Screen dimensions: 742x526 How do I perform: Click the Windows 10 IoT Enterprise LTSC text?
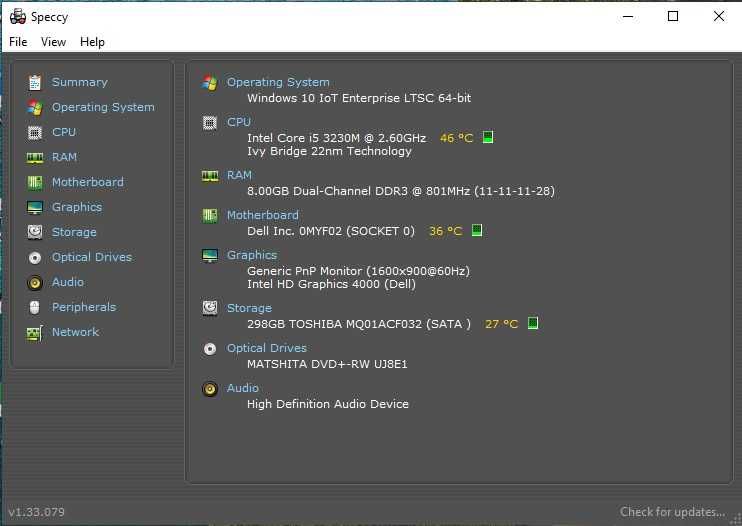tap(359, 98)
